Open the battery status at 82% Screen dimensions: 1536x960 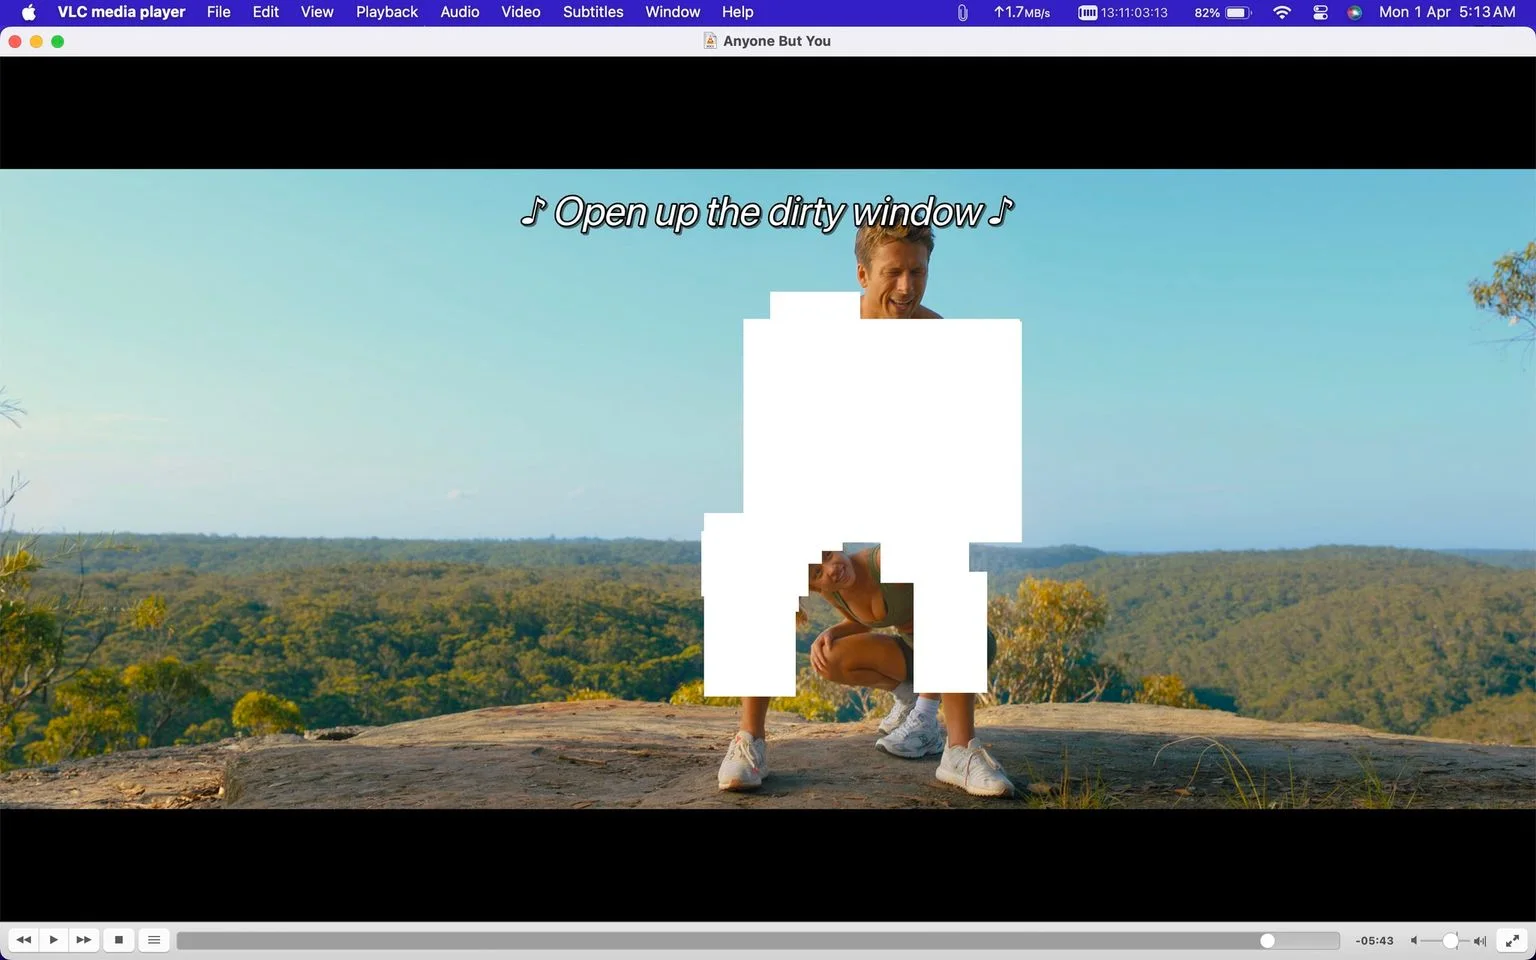pyautogui.click(x=1222, y=13)
